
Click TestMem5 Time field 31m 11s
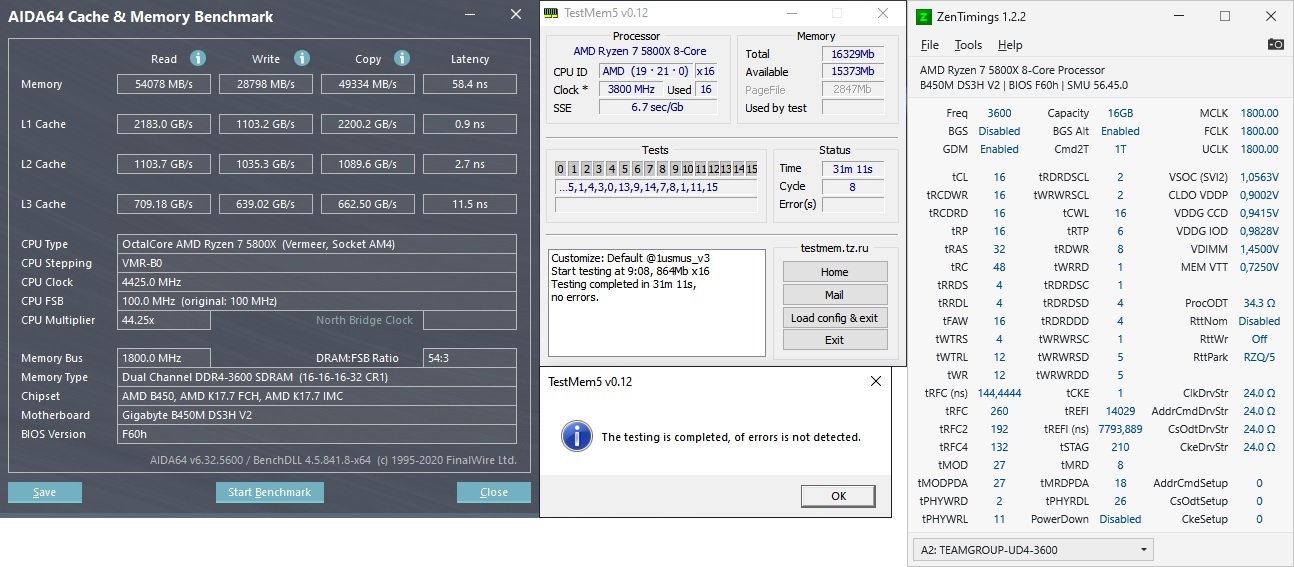pos(853,169)
